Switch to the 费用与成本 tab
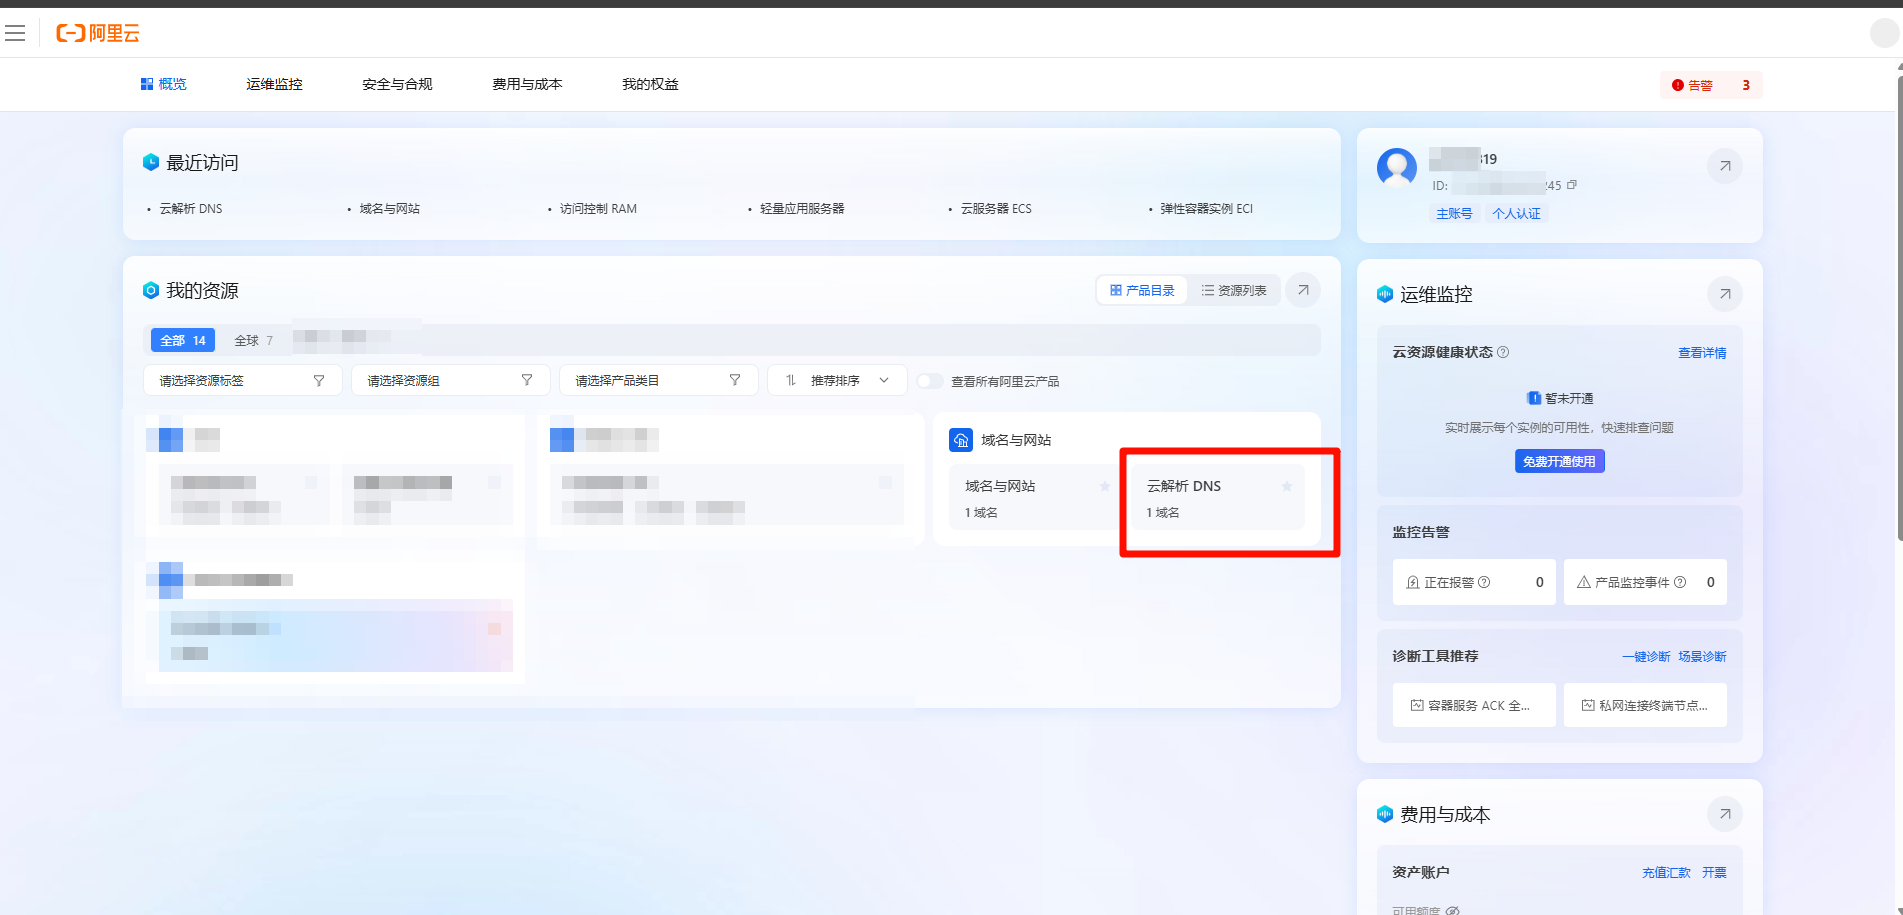 (527, 84)
